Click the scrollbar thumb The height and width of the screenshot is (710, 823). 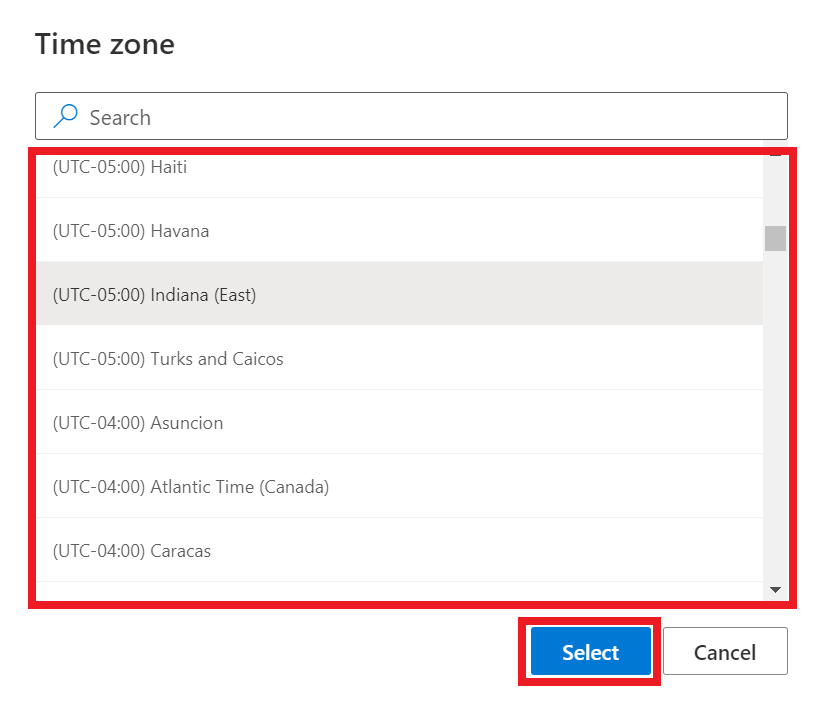(775, 237)
